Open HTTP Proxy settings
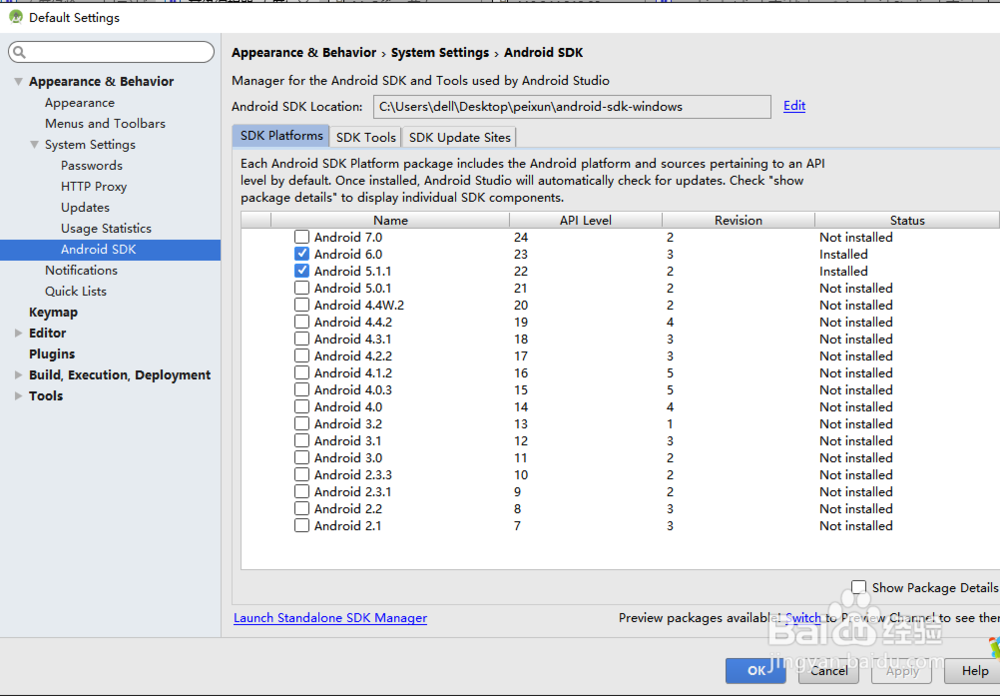This screenshot has height=696, width=1000. tap(94, 187)
